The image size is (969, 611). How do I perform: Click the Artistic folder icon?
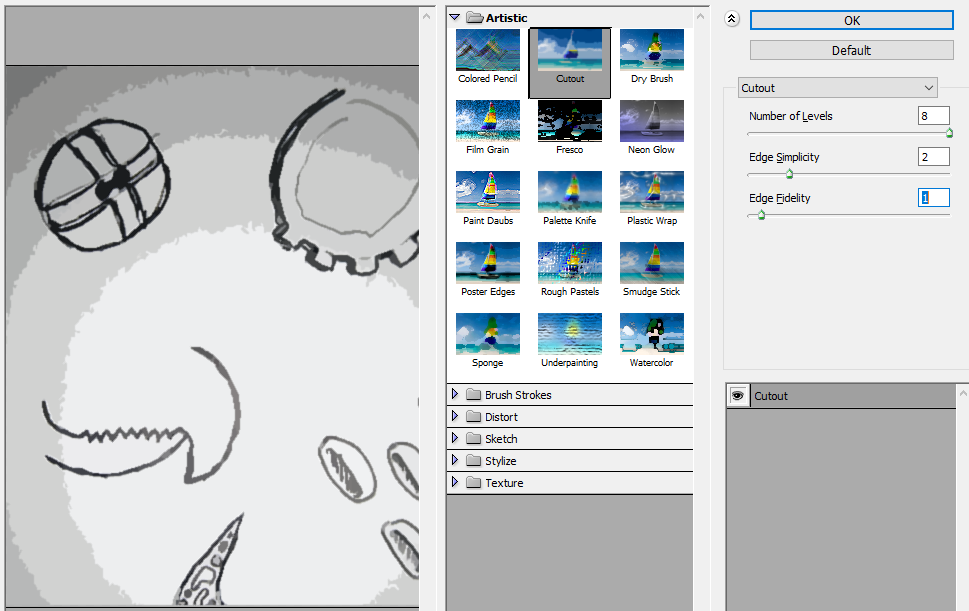point(475,17)
